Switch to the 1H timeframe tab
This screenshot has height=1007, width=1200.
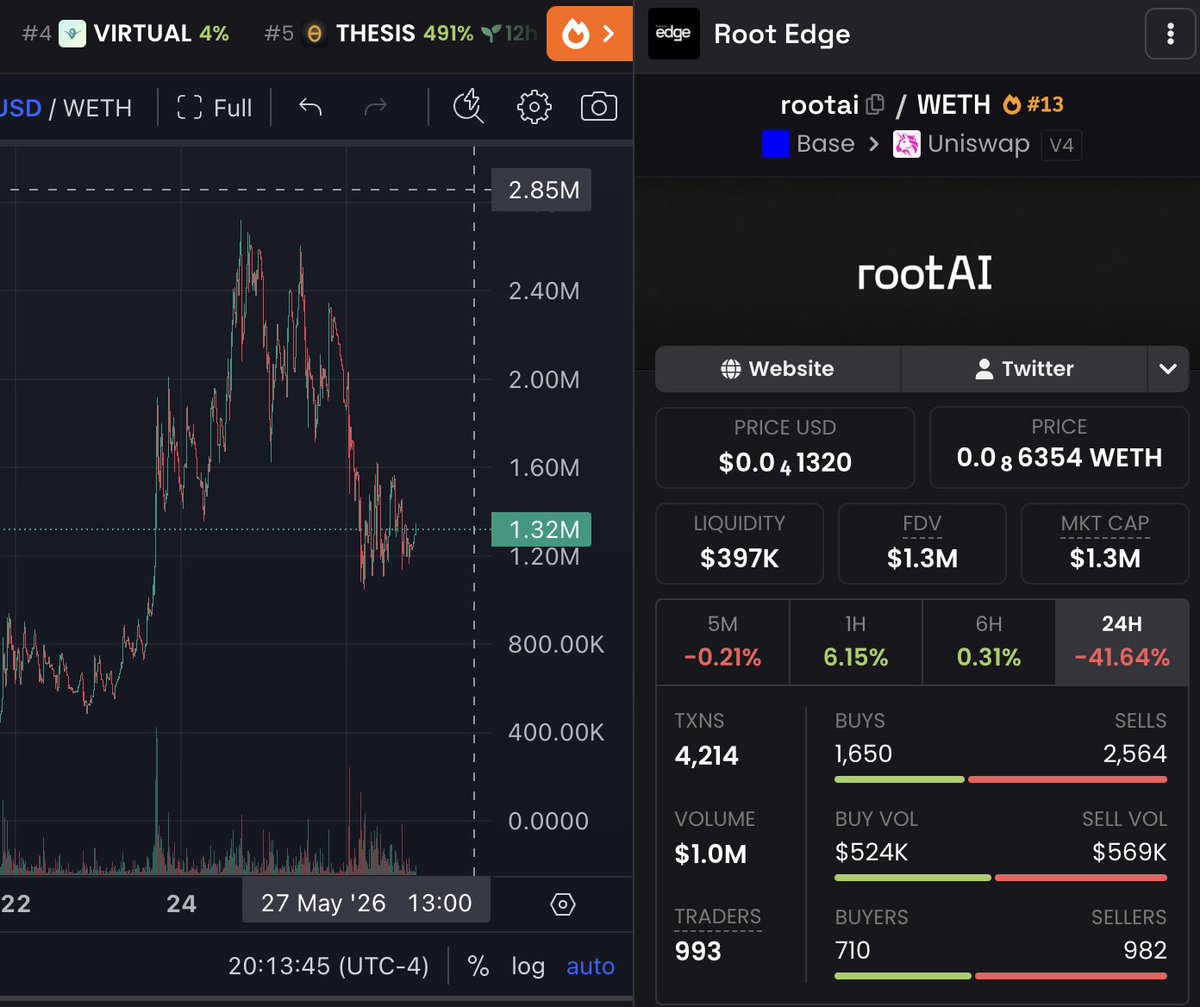tap(855, 642)
